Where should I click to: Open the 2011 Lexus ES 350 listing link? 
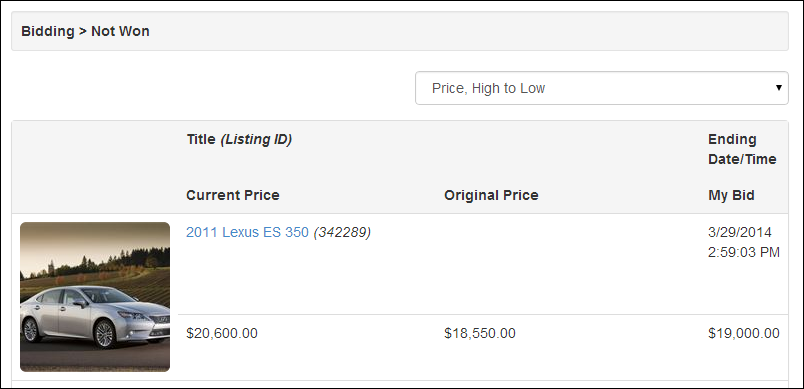click(247, 232)
